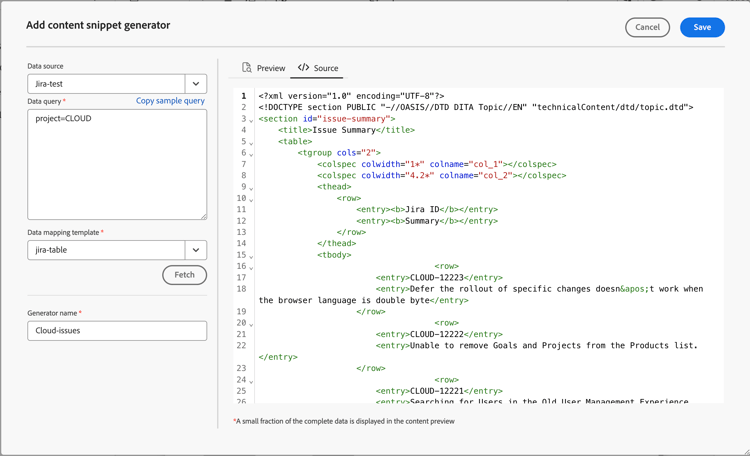This screenshot has height=456, width=750.
Task: Click the Source code brackets icon
Action: (303, 67)
